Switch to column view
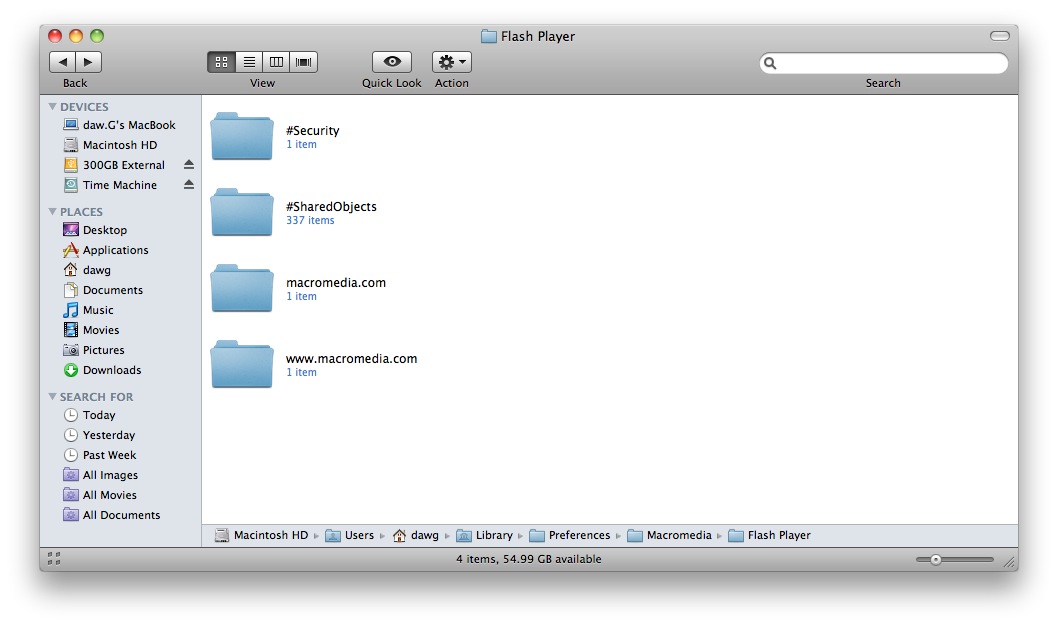Image resolution: width=1058 pixels, height=626 pixels. (276, 62)
